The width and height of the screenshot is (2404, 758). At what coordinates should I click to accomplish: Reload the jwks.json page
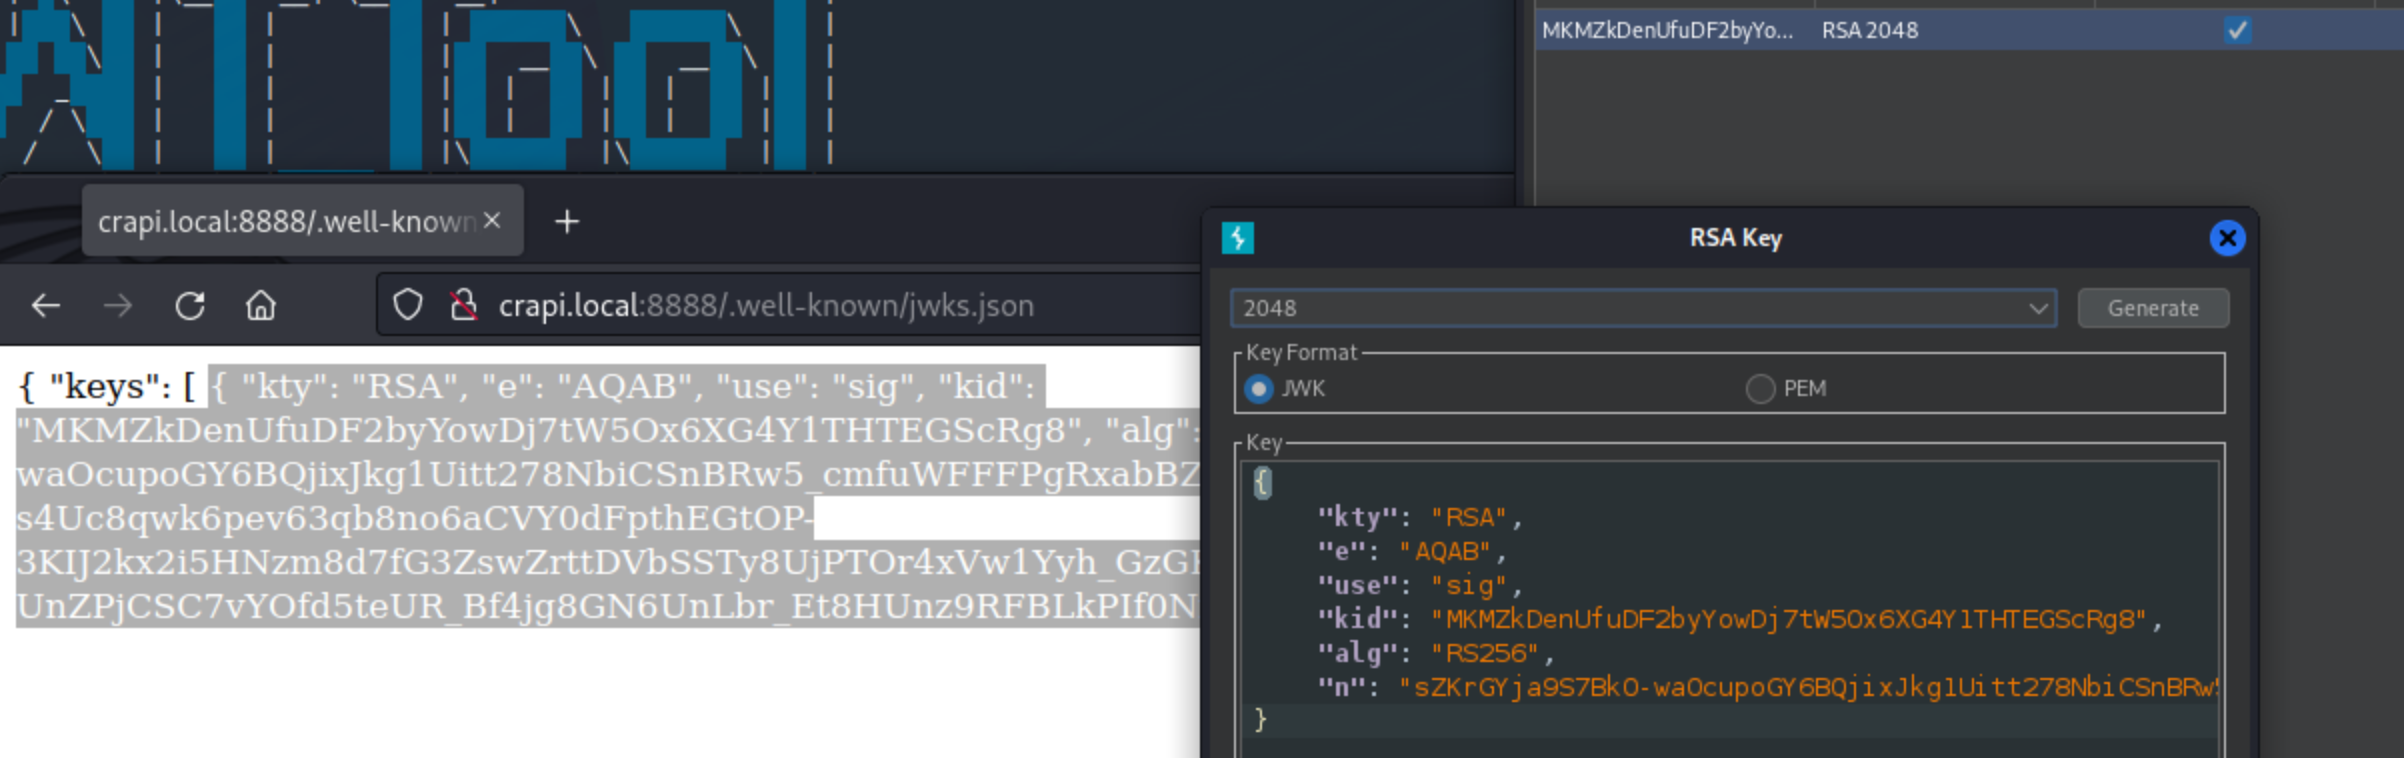[x=190, y=305]
